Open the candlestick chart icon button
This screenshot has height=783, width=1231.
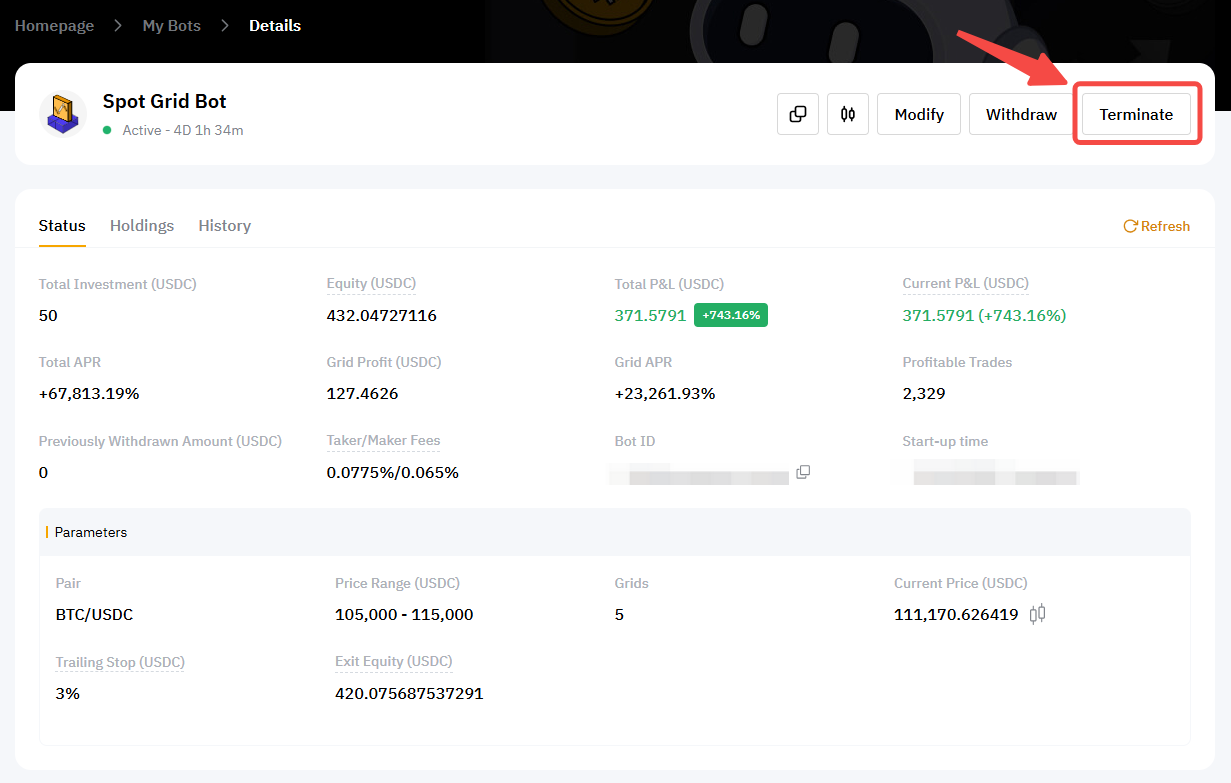click(848, 114)
